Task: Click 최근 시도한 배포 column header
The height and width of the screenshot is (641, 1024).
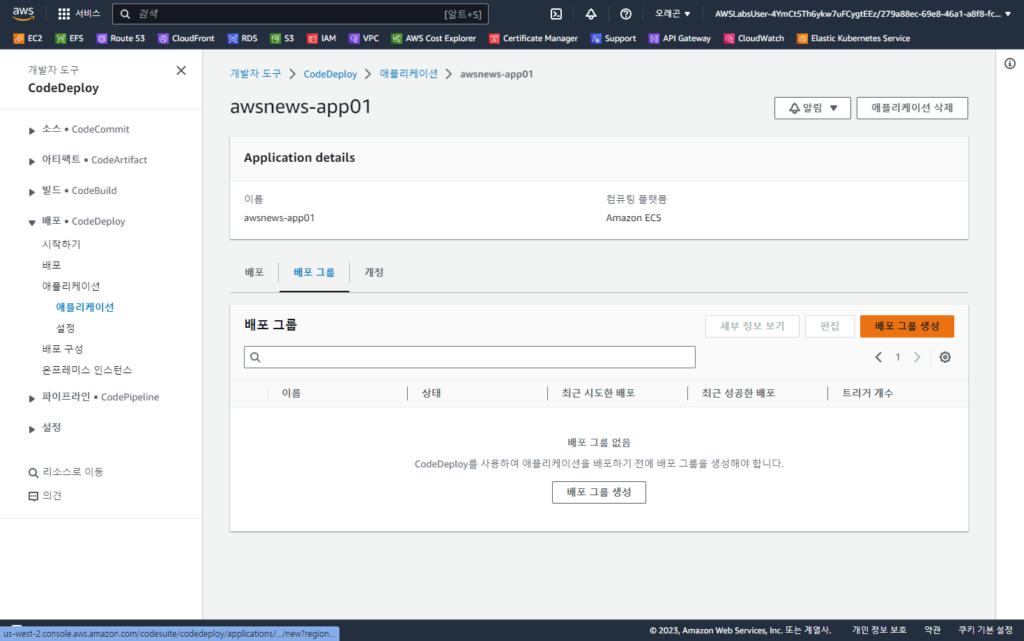Action: click(x=598, y=393)
